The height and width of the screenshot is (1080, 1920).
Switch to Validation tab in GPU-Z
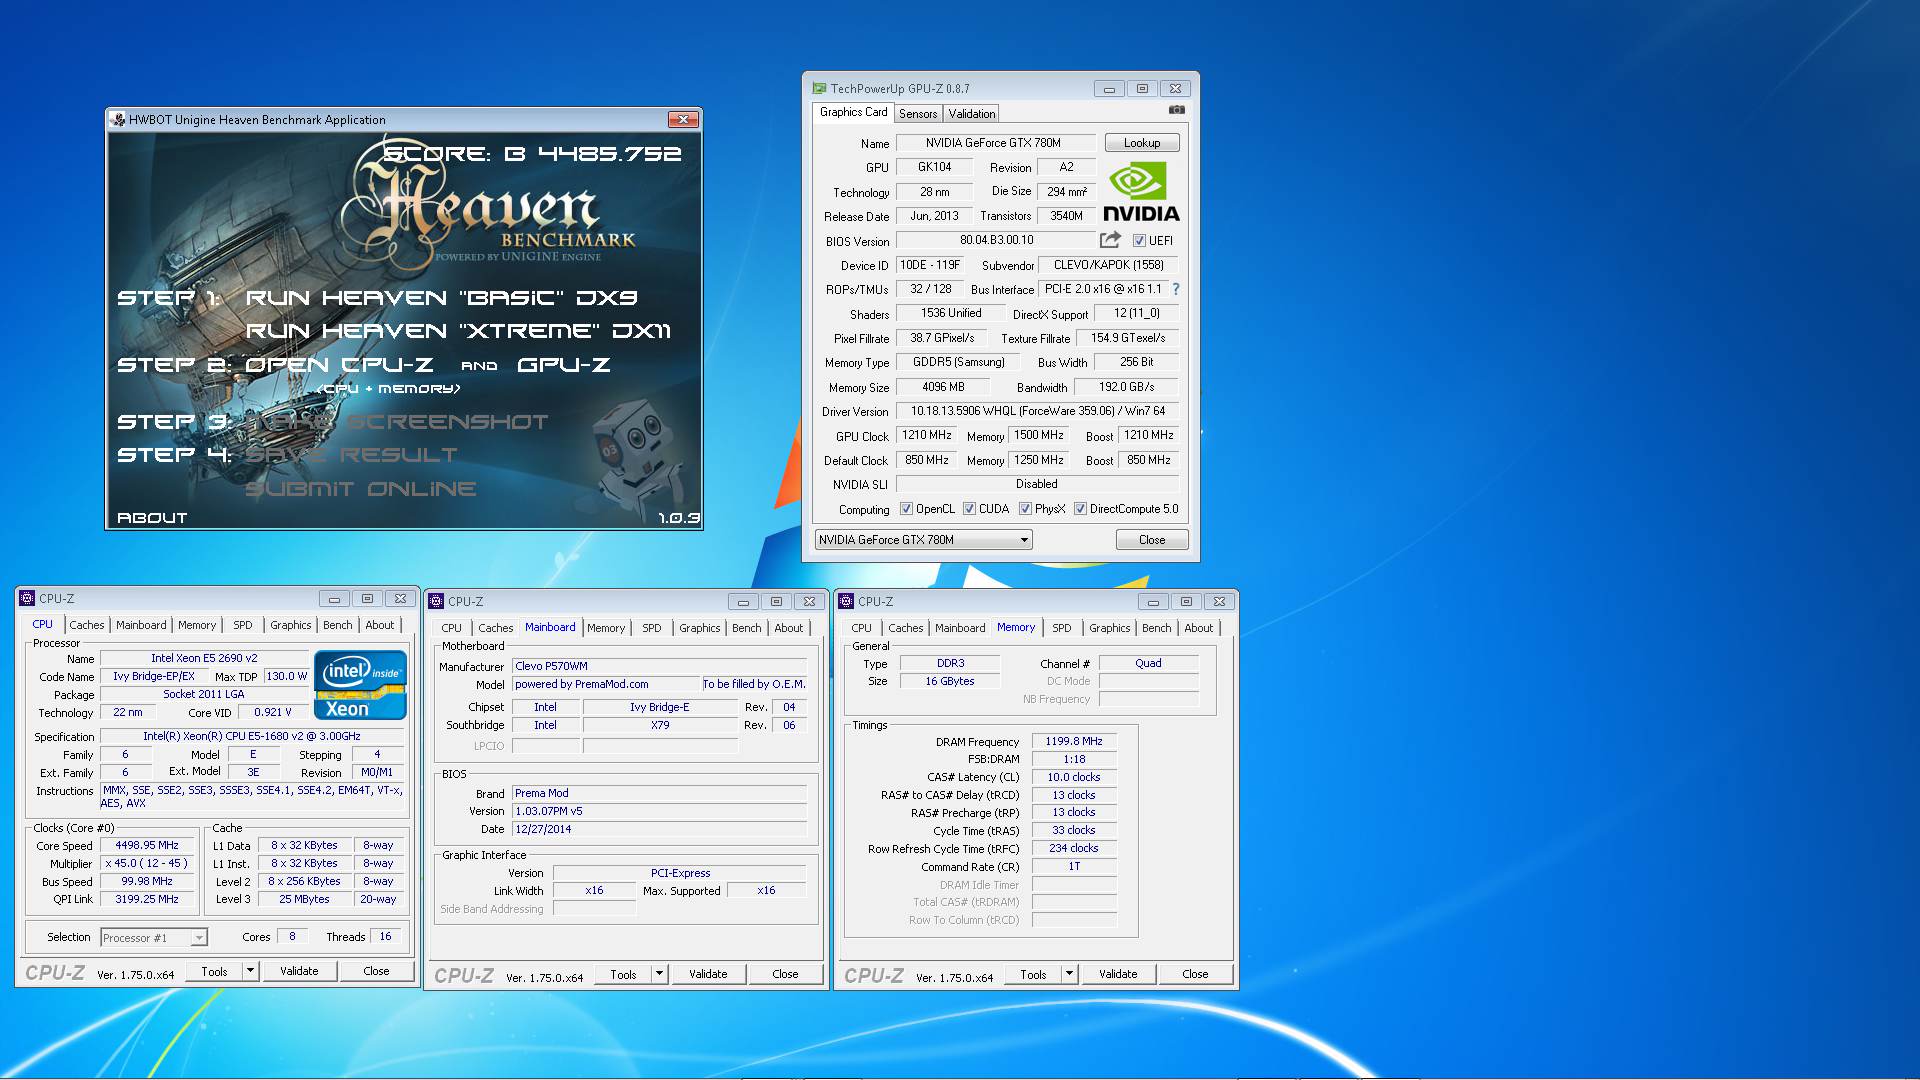click(972, 114)
